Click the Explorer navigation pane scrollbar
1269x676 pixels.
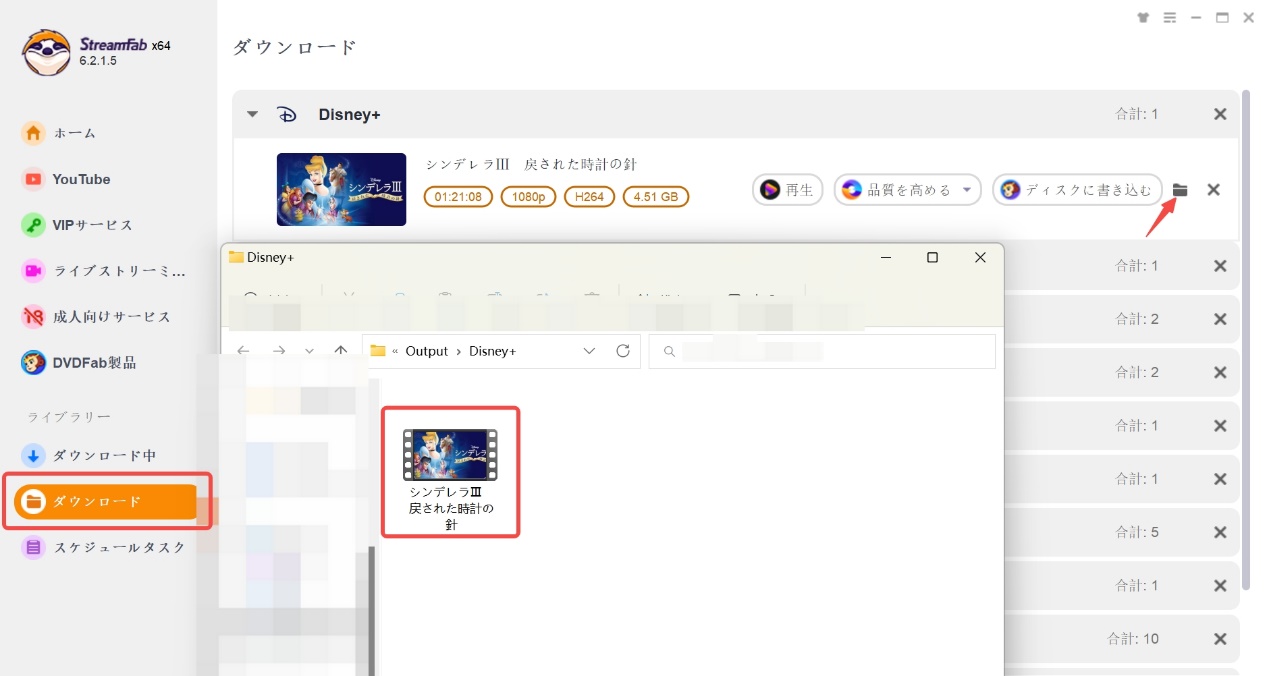coord(373,612)
